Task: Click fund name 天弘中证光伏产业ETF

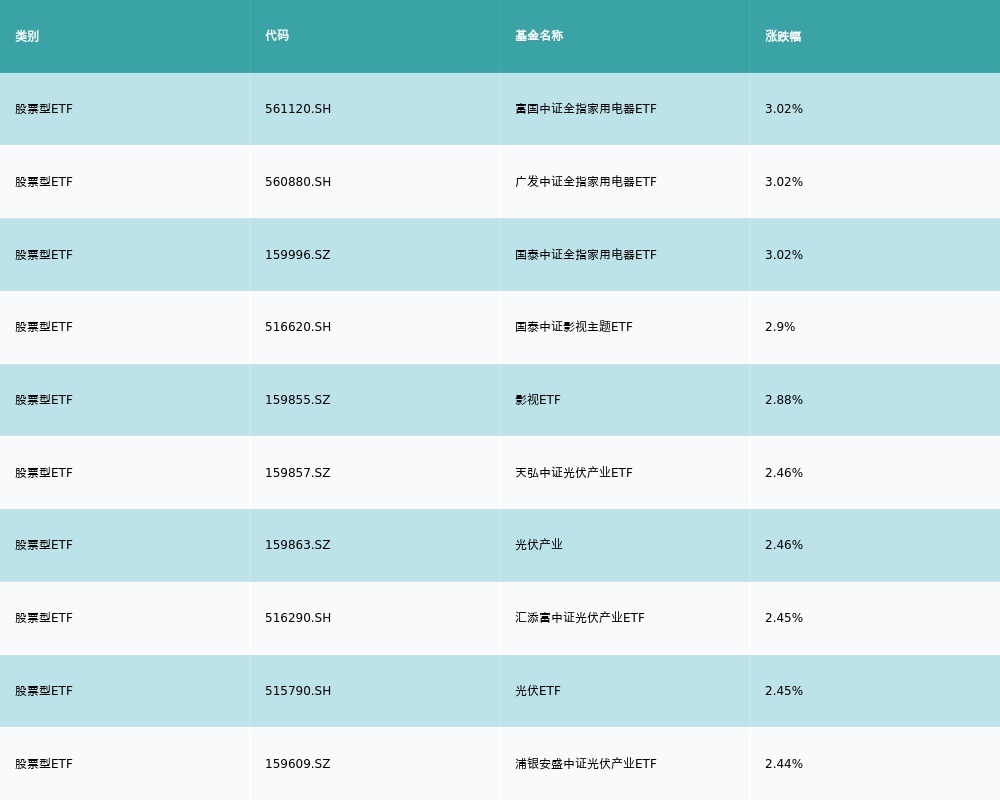Action: pyautogui.click(x=574, y=473)
